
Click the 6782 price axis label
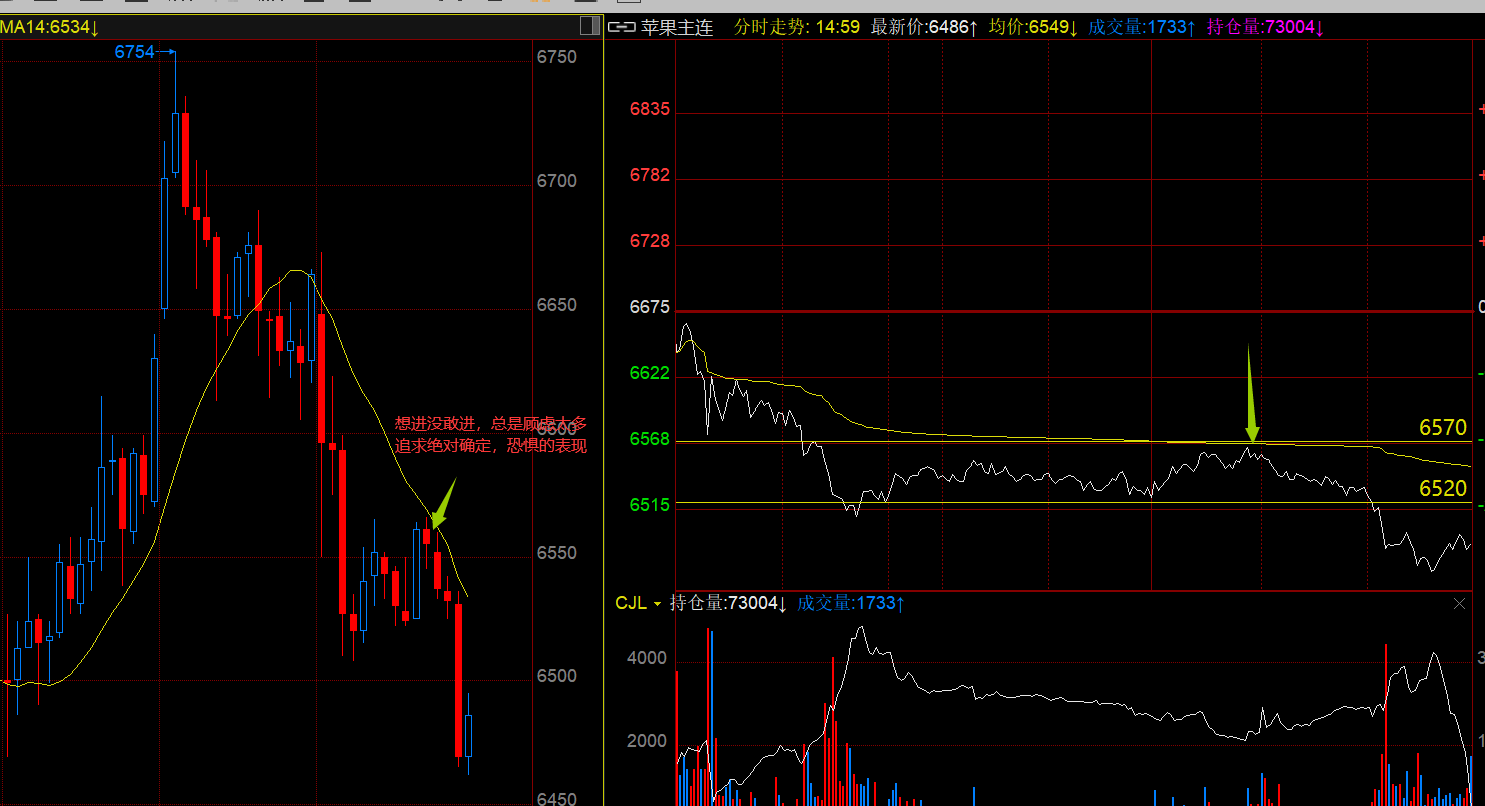pyautogui.click(x=650, y=175)
